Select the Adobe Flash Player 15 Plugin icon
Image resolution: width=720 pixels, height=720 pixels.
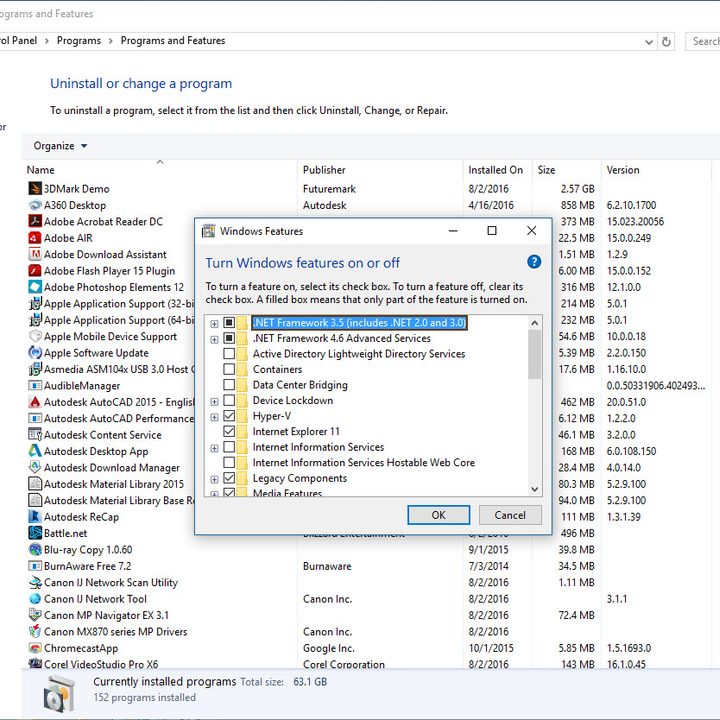pos(35,270)
